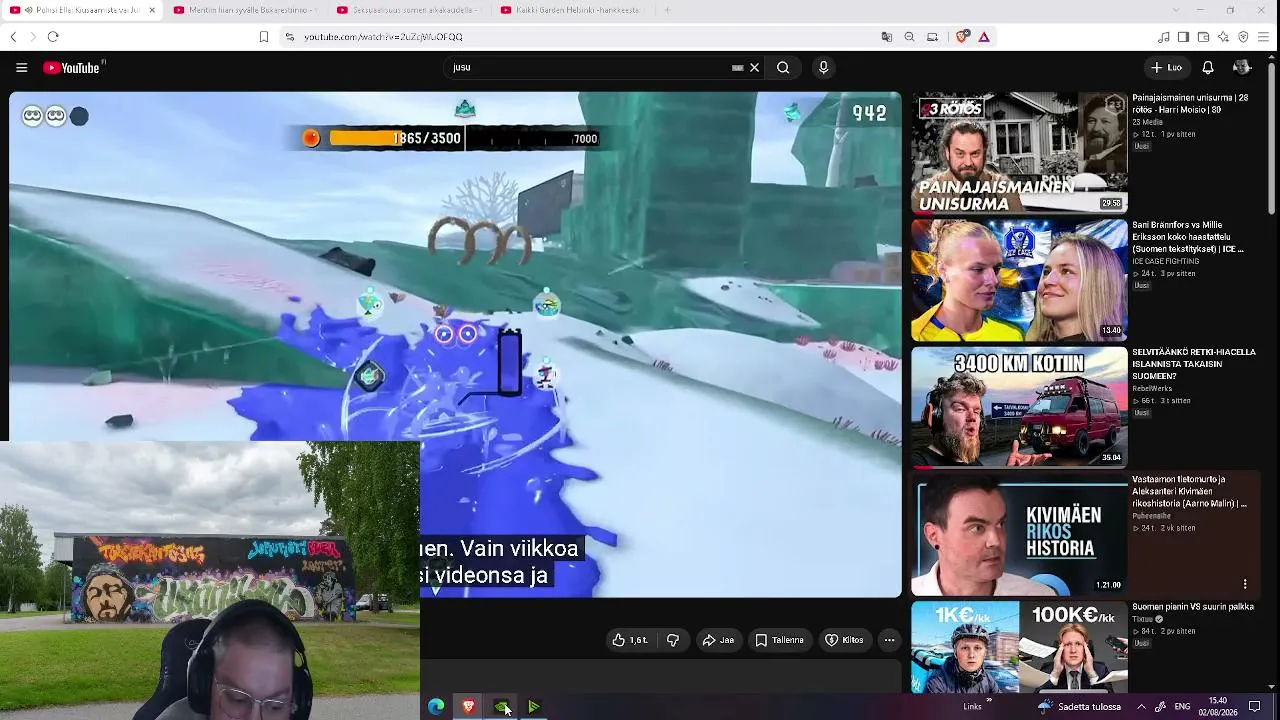Clear the search box text

(x=754, y=68)
